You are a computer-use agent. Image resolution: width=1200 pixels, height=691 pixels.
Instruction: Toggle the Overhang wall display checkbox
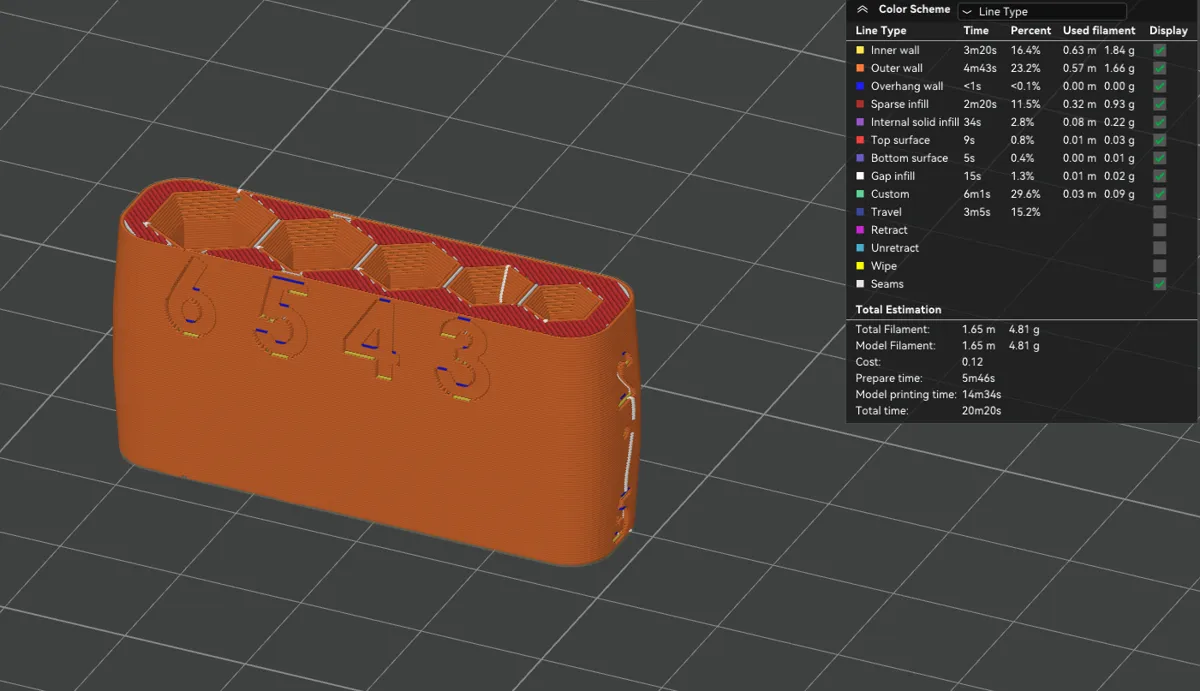pyautogui.click(x=1159, y=86)
